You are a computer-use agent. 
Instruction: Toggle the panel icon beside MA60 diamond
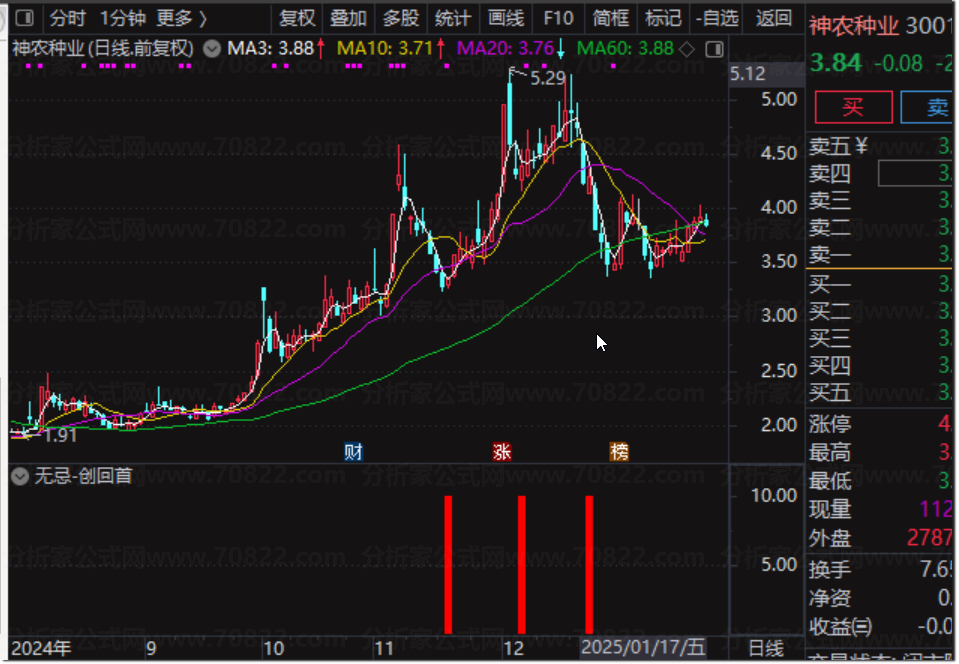714,49
